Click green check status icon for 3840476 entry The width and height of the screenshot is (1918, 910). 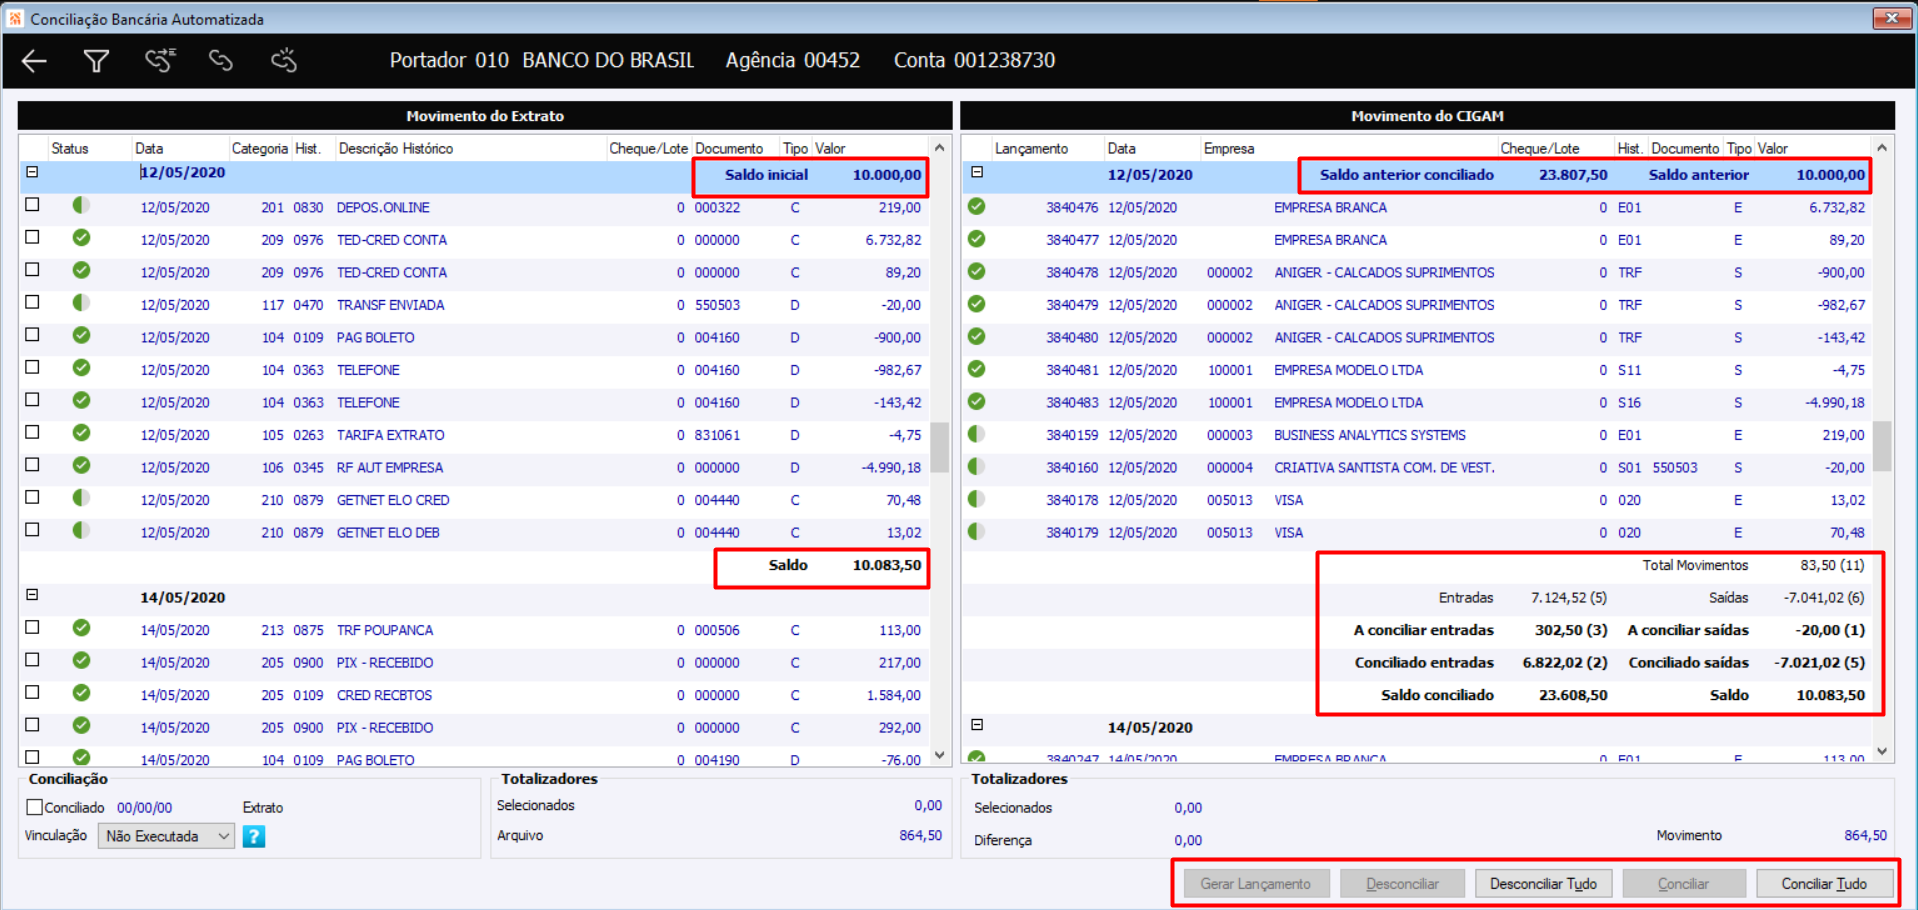pos(976,207)
